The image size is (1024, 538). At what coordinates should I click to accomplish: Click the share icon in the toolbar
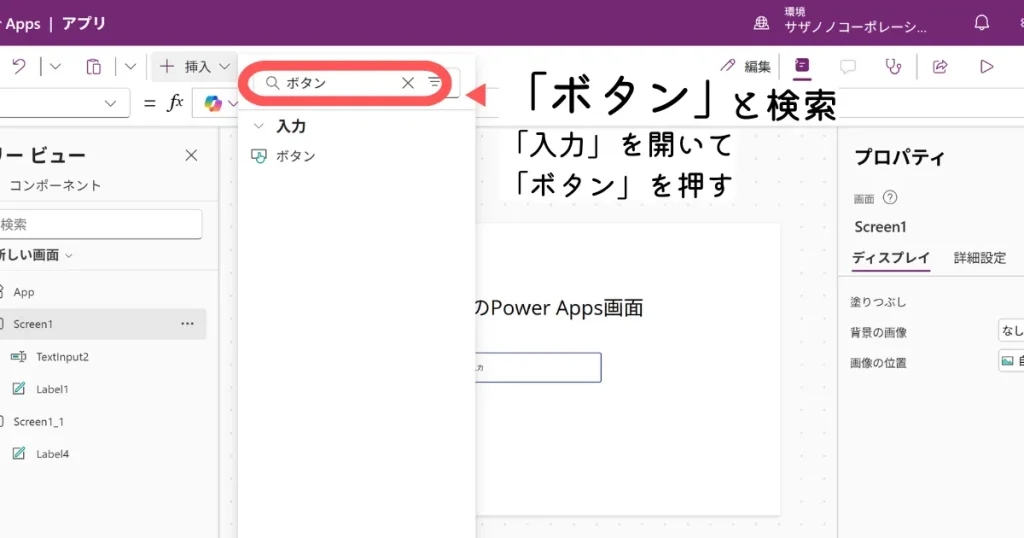pyautogui.click(x=940, y=67)
